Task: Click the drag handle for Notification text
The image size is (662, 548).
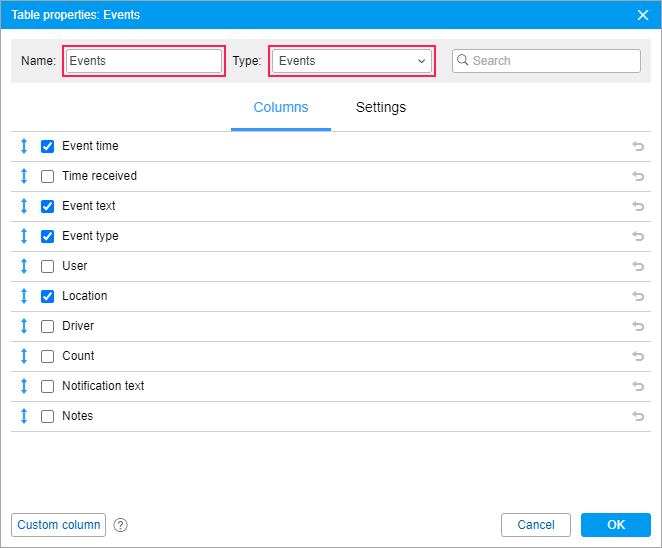Action: click(x=24, y=386)
